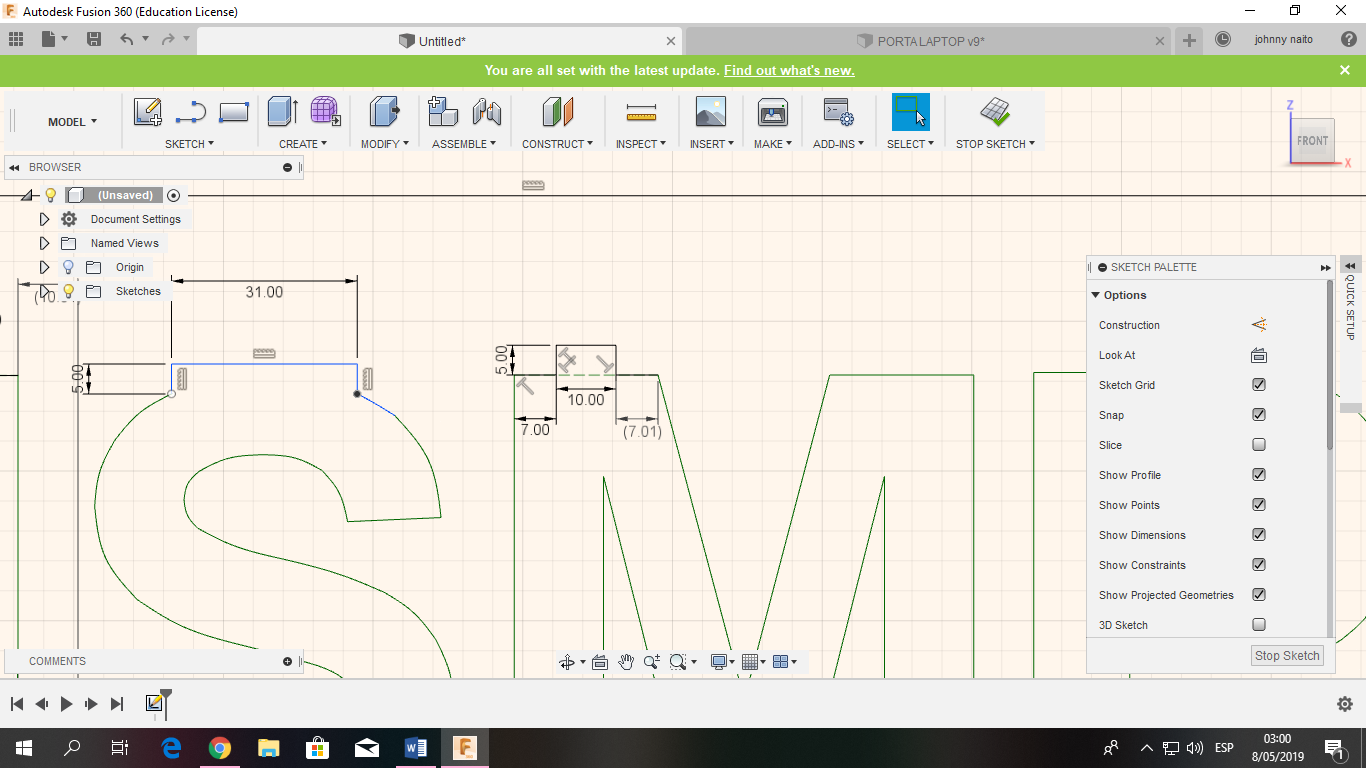The width and height of the screenshot is (1366, 768).
Task: Toggle the Show Constraints checkbox
Action: [x=1259, y=565]
